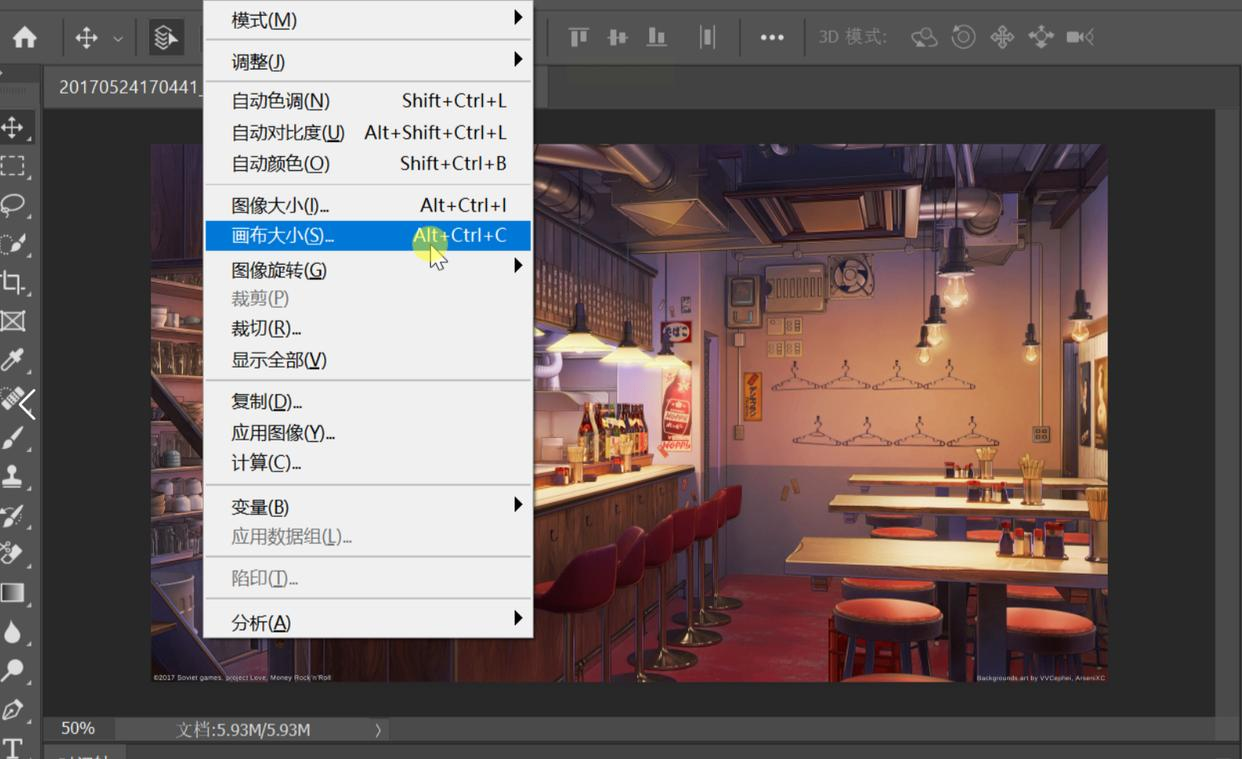Expand status bar document info arrow
The width and height of the screenshot is (1242, 759).
point(378,730)
